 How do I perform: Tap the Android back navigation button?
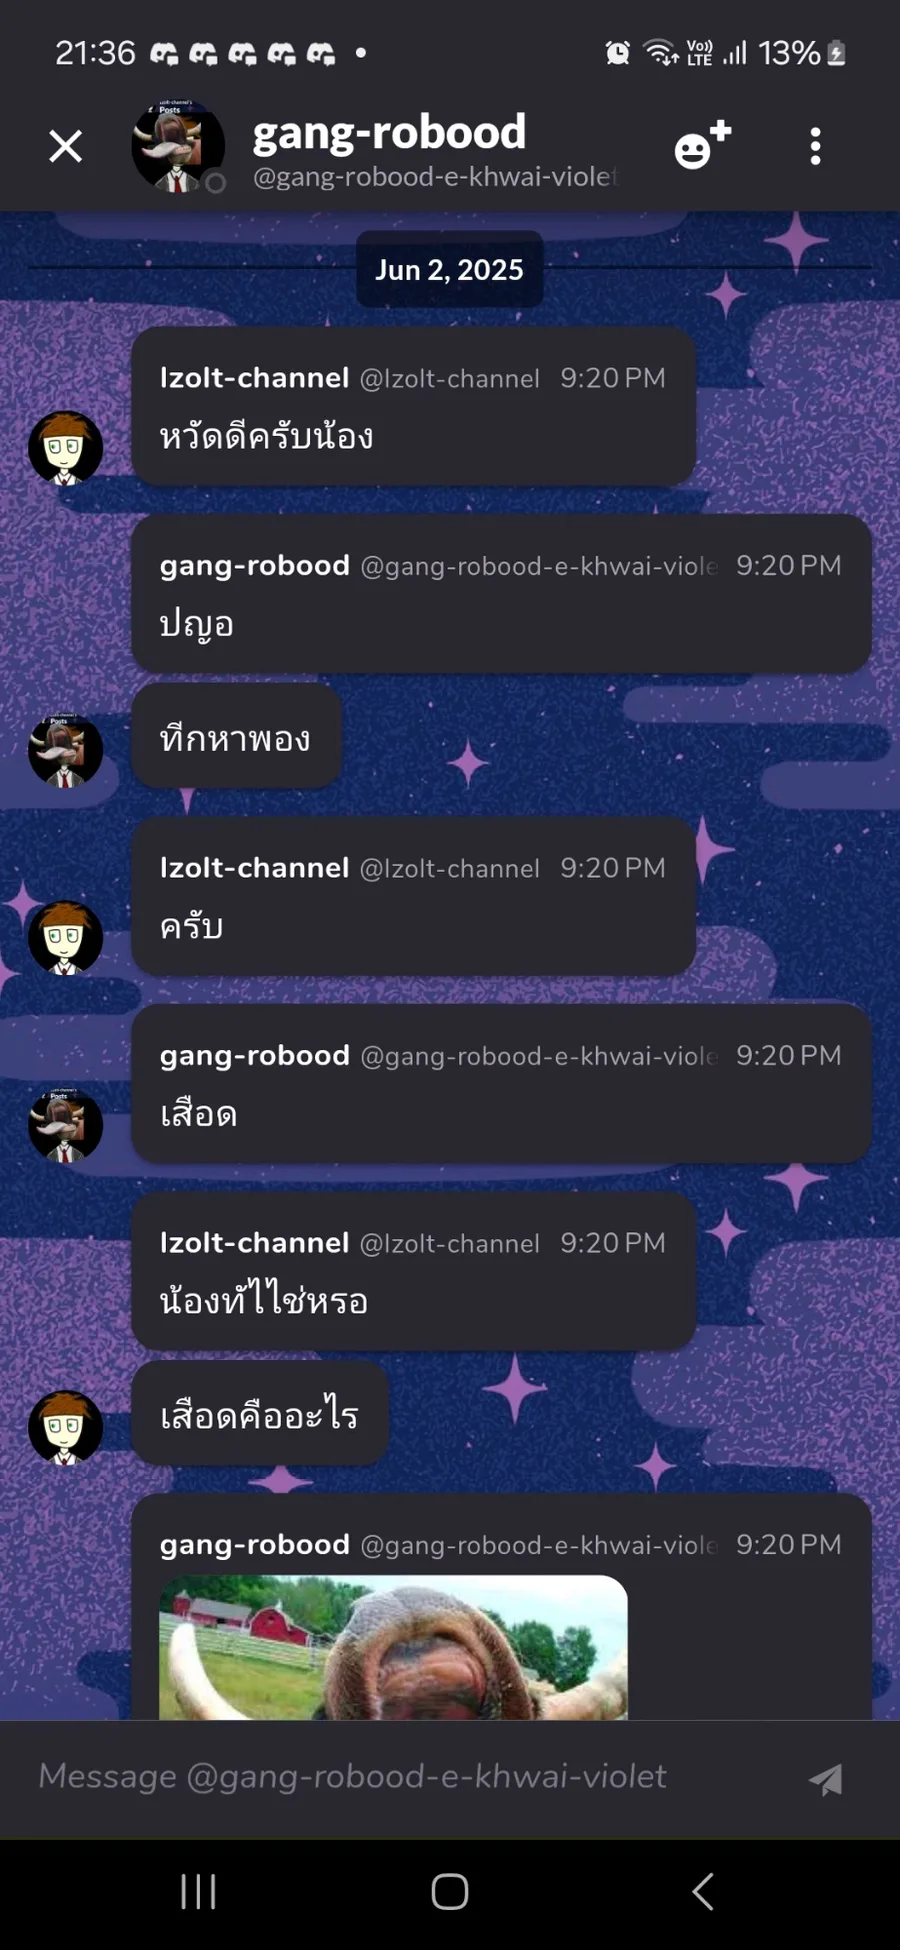coord(703,1891)
